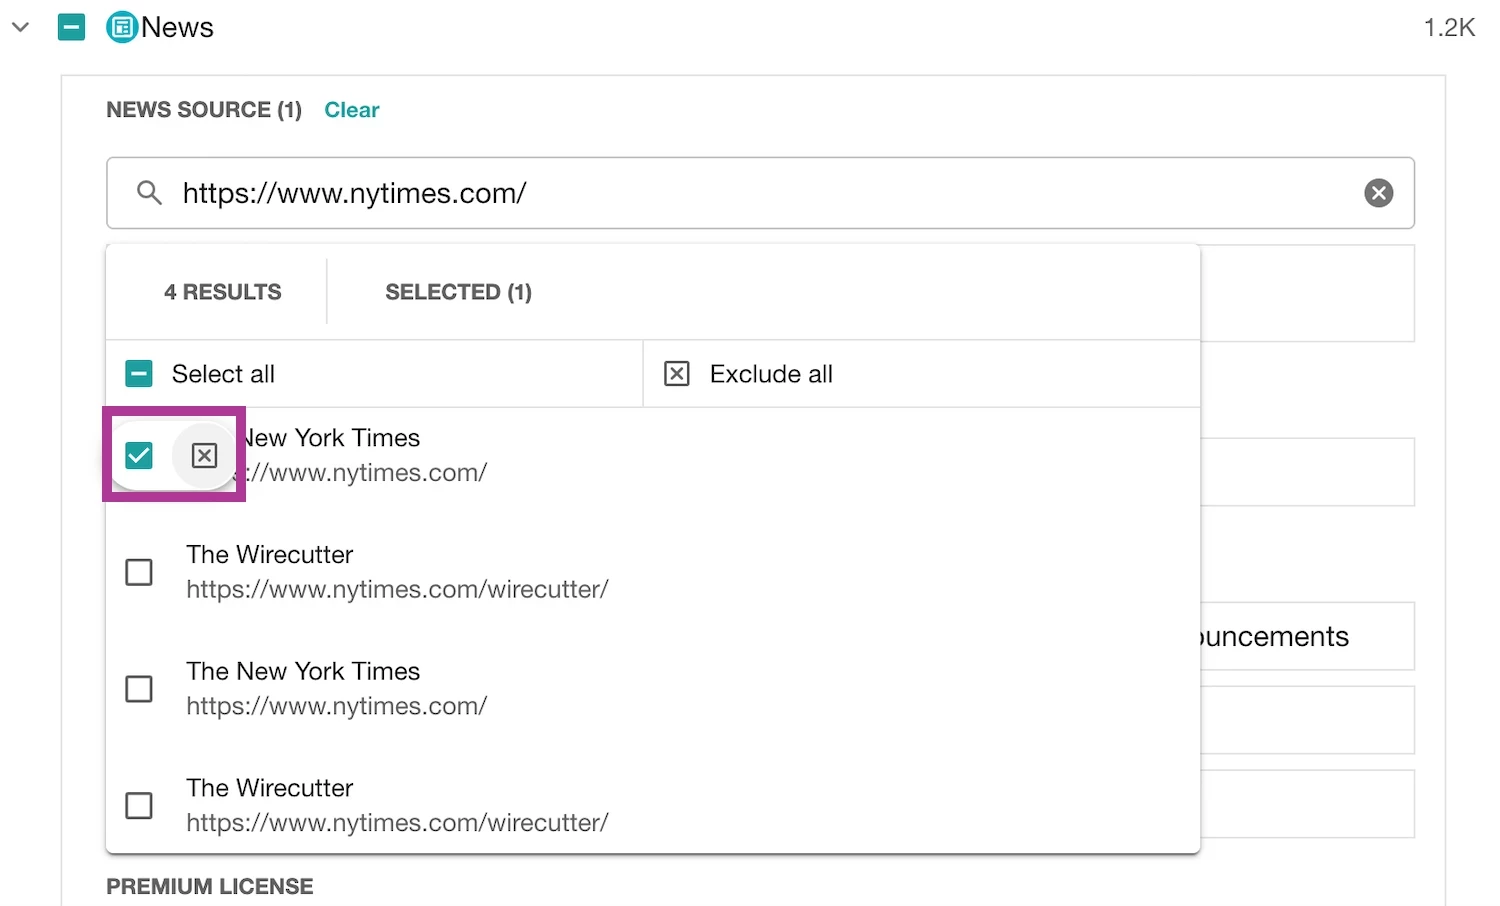Click the Exclude all icon
Image resolution: width=1500 pixels, height=906 pixels.
tap(677, 374)
